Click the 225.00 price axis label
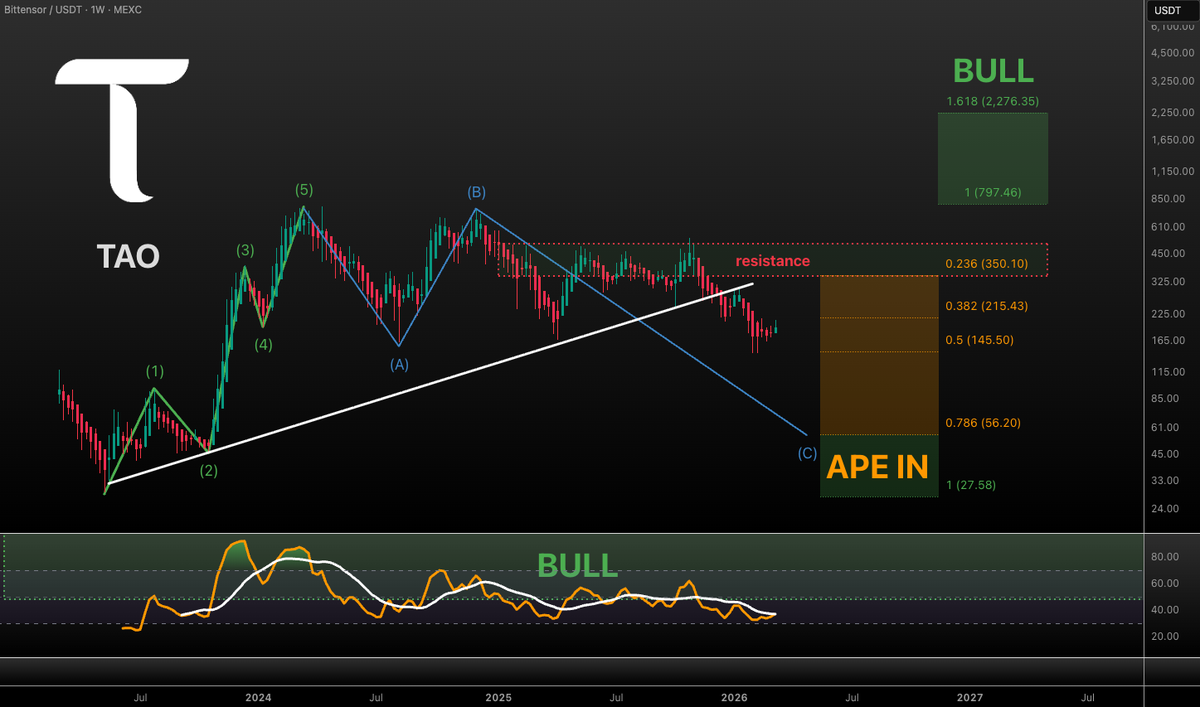Image resolution: width=1200 pixels, height=707 pixels. (1170, 314)
